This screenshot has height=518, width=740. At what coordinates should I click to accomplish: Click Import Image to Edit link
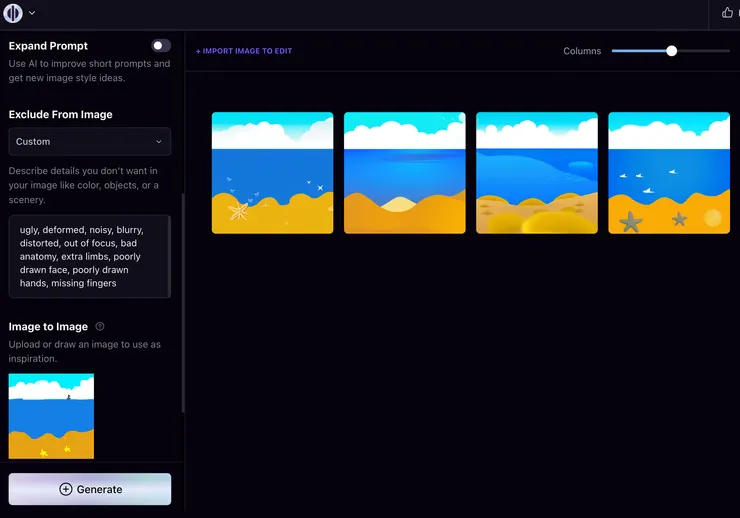[x=244, y=51]
